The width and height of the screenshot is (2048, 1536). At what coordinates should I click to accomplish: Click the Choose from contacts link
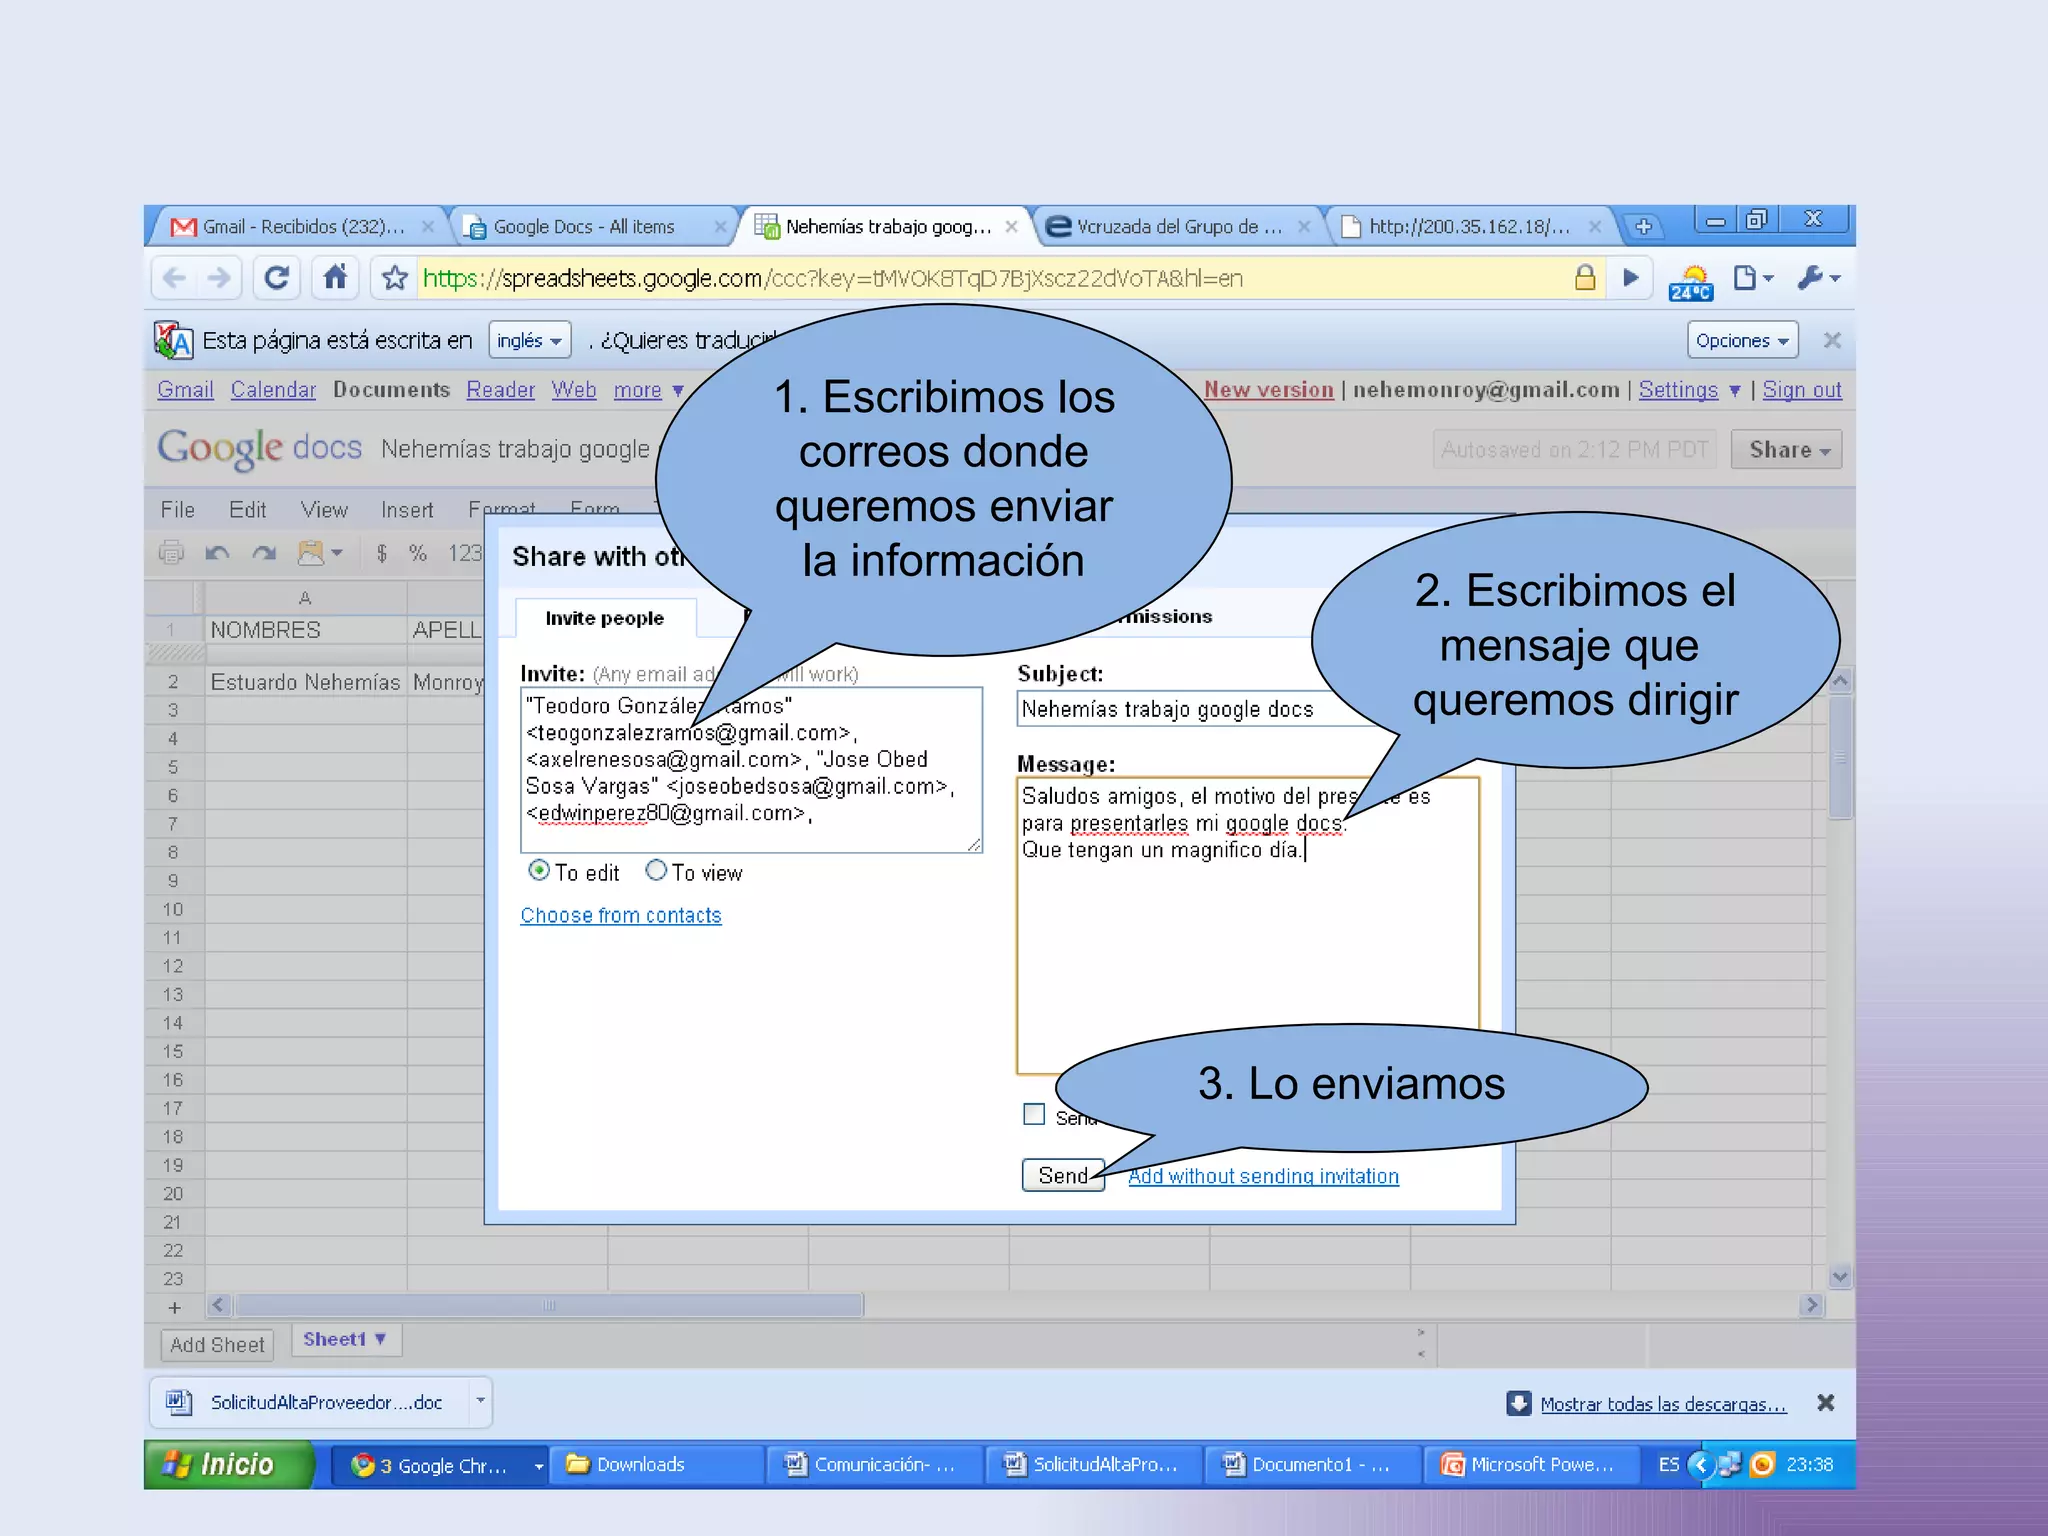(620, 915)
